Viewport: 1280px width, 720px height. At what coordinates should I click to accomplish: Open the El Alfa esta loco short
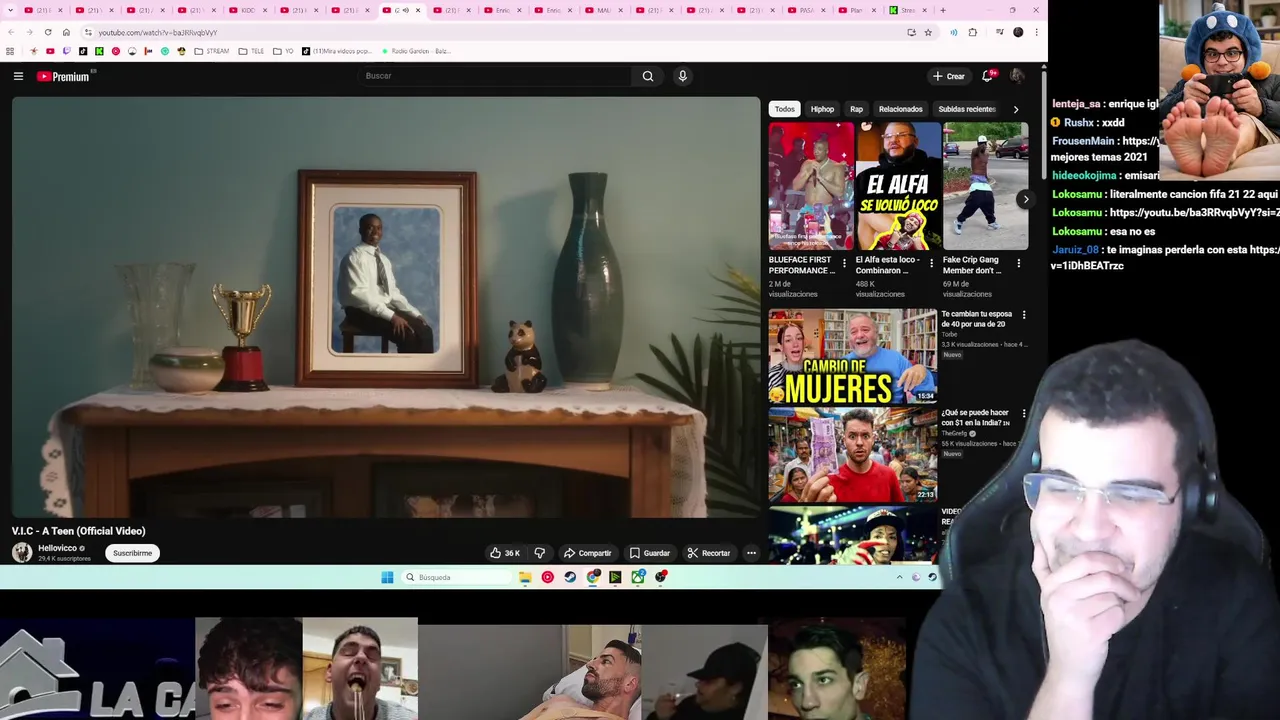898,186
